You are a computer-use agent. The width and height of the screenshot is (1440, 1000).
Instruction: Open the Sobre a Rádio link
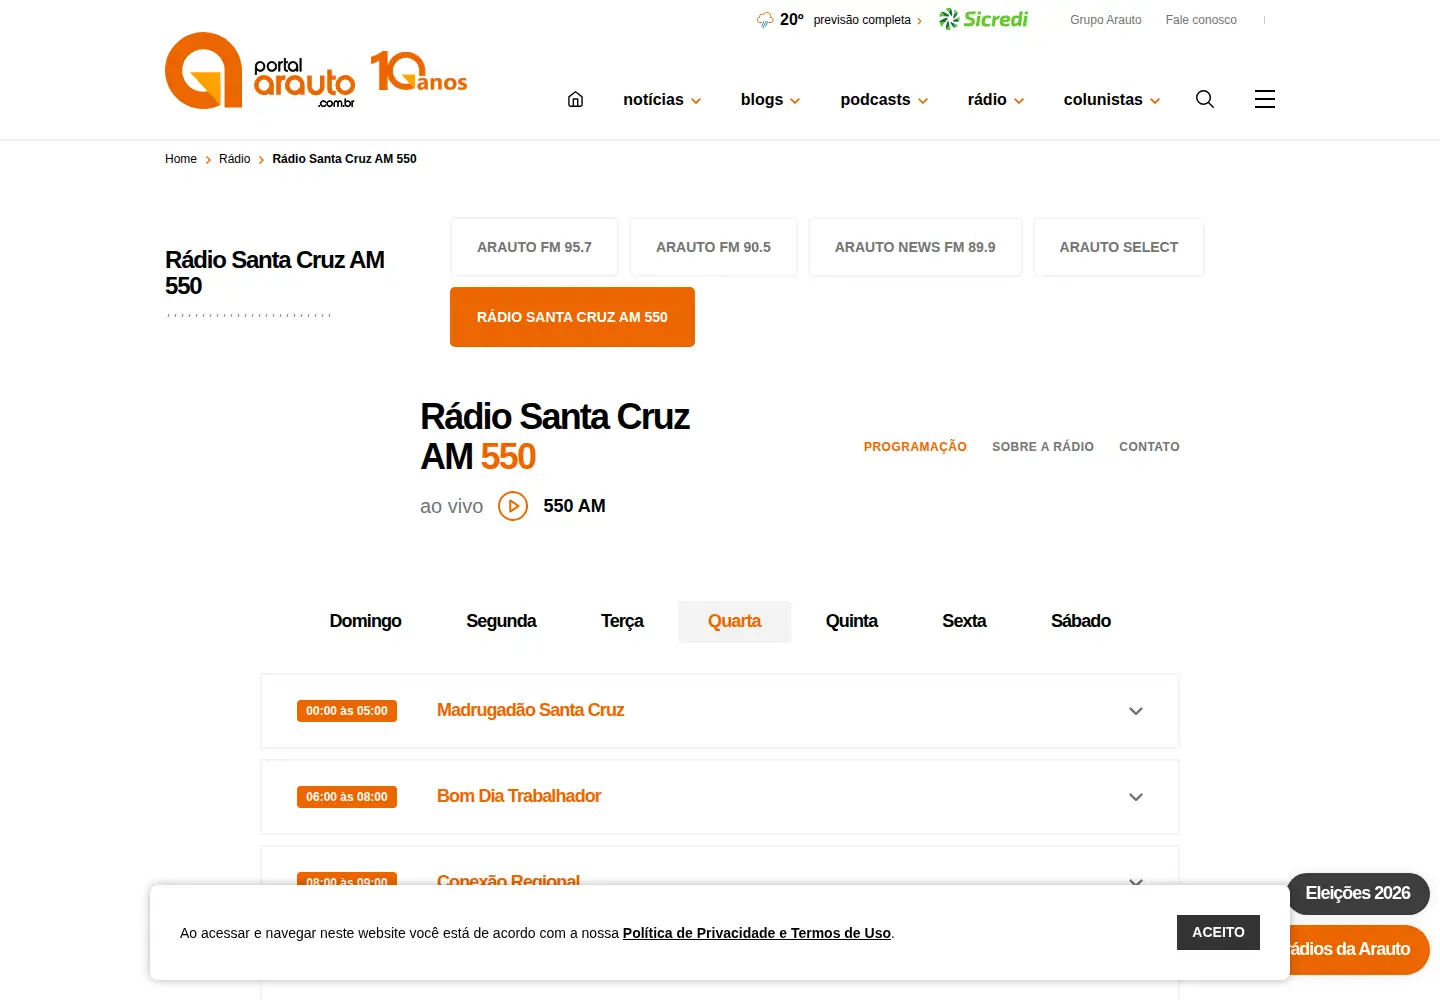1043,447
